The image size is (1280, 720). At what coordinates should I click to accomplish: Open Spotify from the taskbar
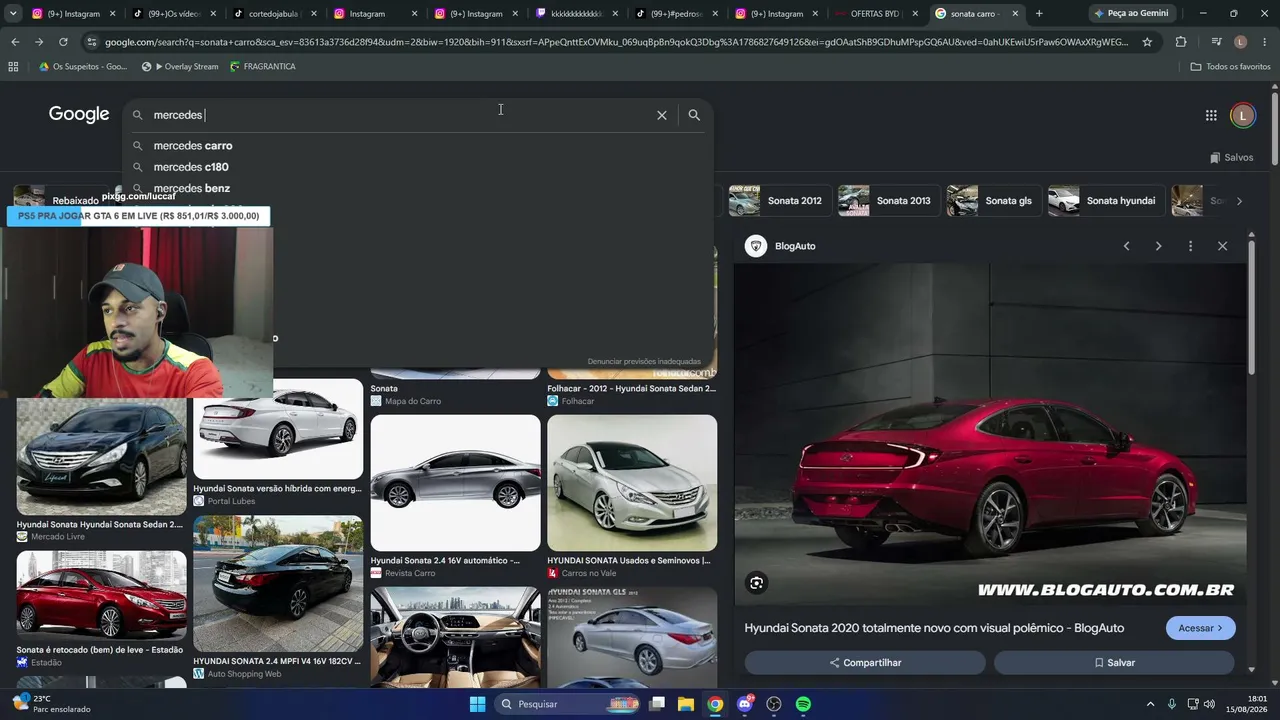click(x=803, y=704)
